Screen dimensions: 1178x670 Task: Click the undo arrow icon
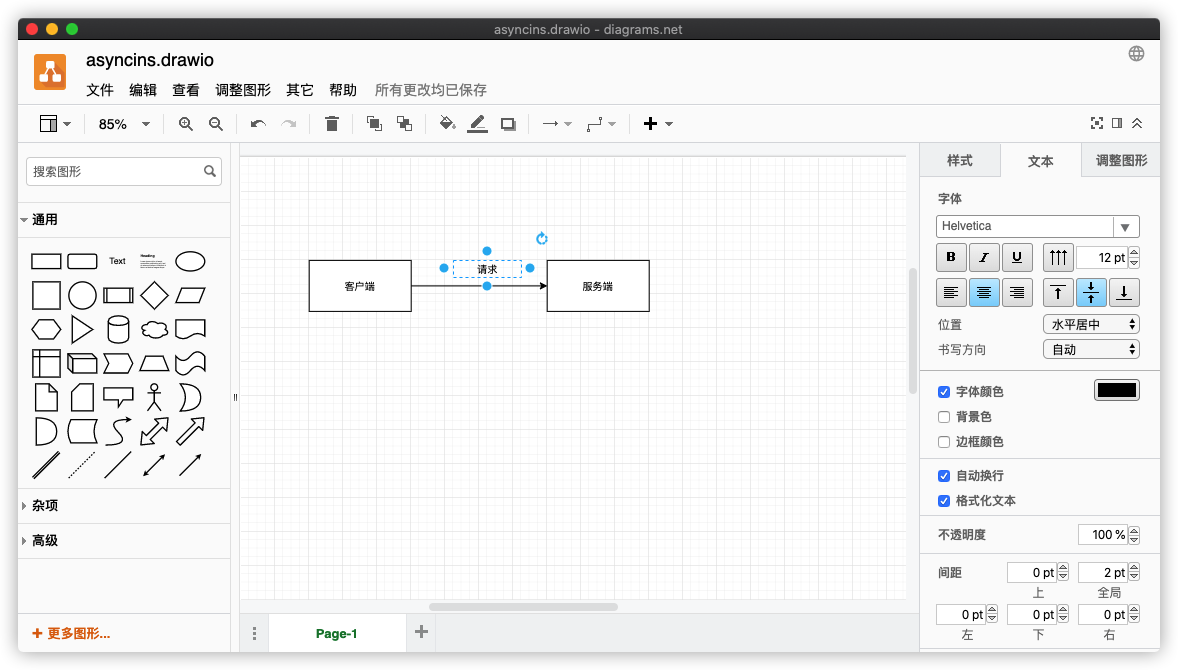pyautogui.click(x=258, y=124)
